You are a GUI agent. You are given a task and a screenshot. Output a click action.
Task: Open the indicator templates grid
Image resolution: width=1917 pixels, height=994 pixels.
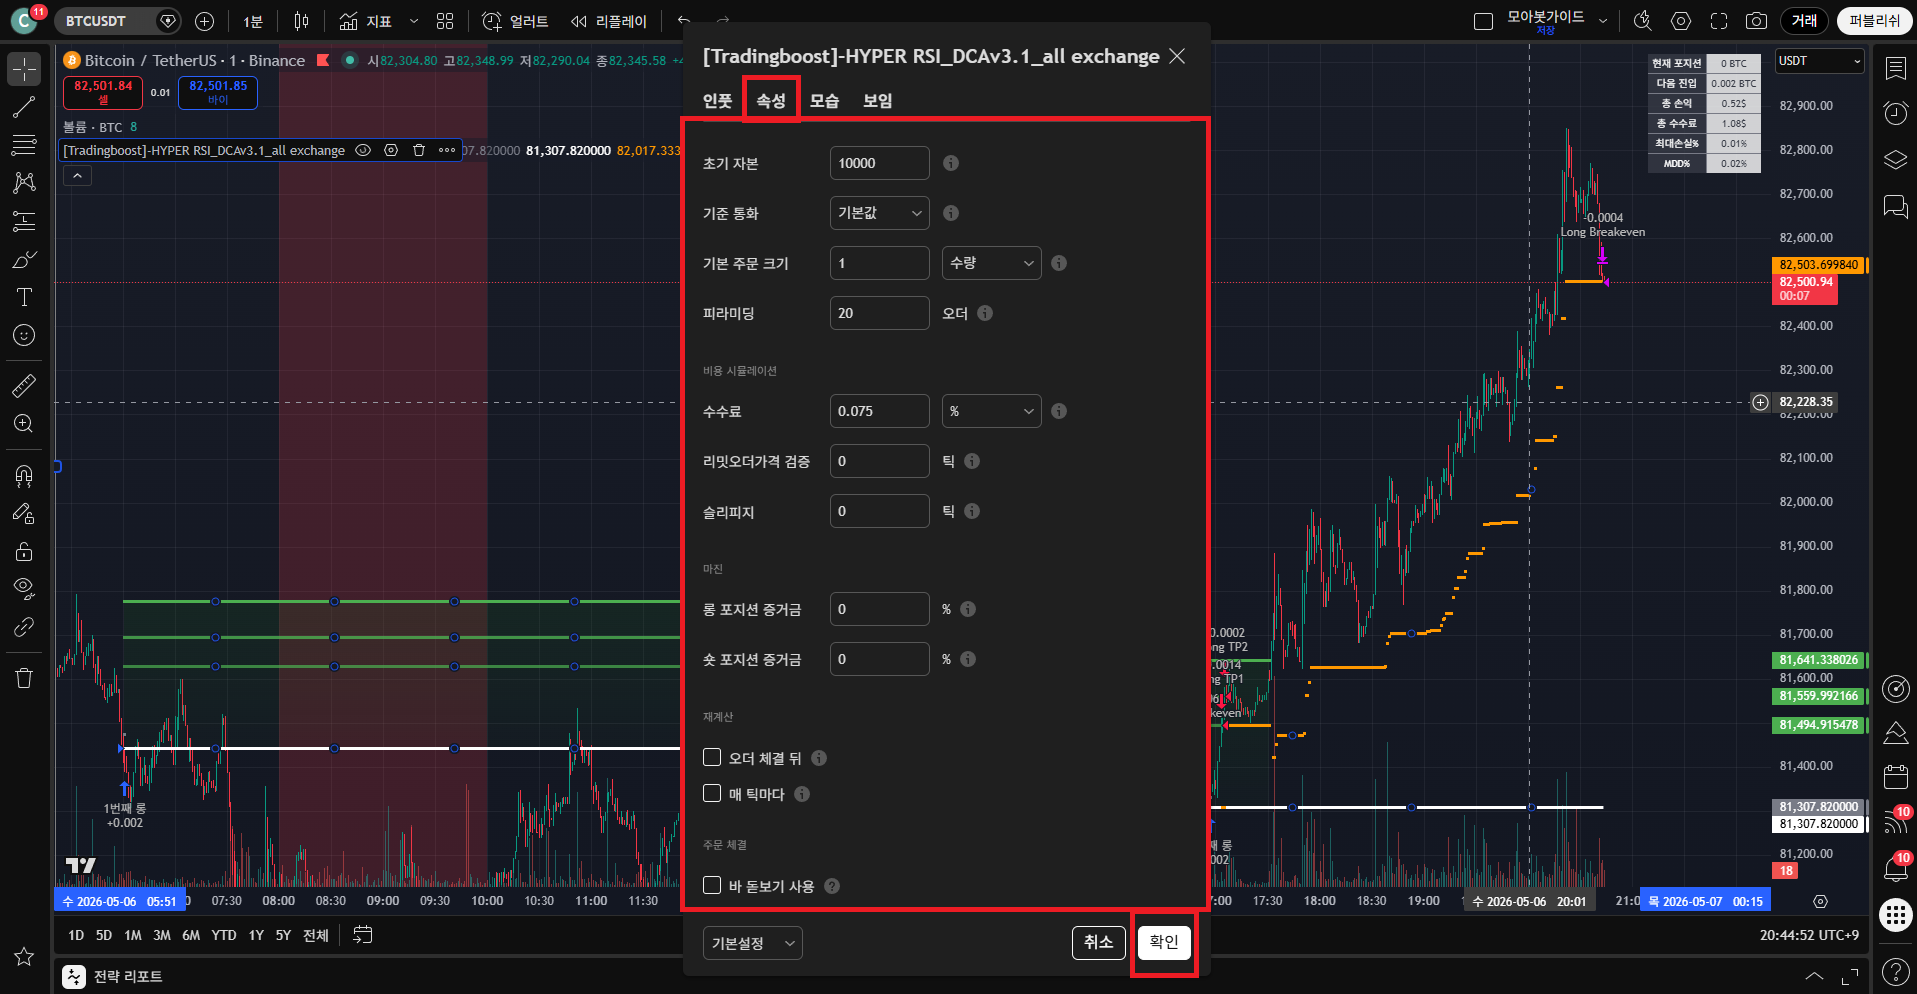[445, 21]
